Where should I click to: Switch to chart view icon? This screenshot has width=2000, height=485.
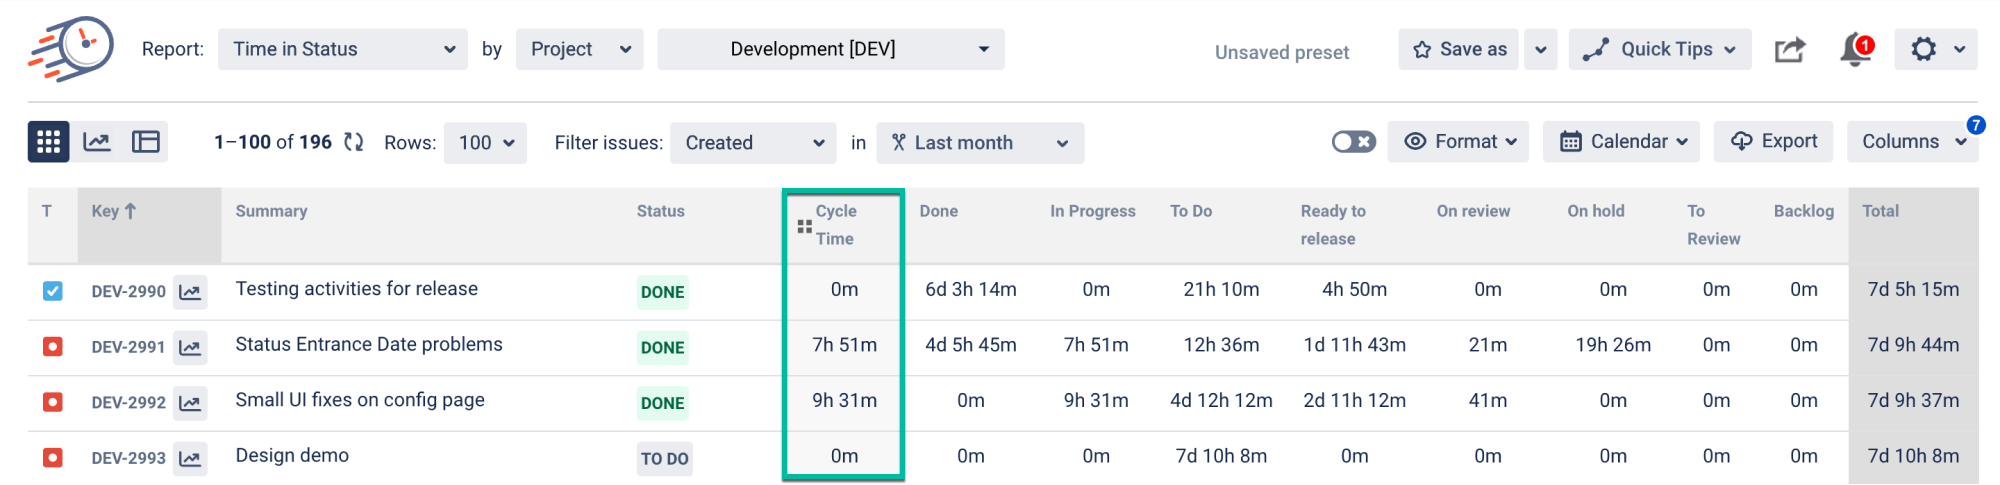click(97, 142)
